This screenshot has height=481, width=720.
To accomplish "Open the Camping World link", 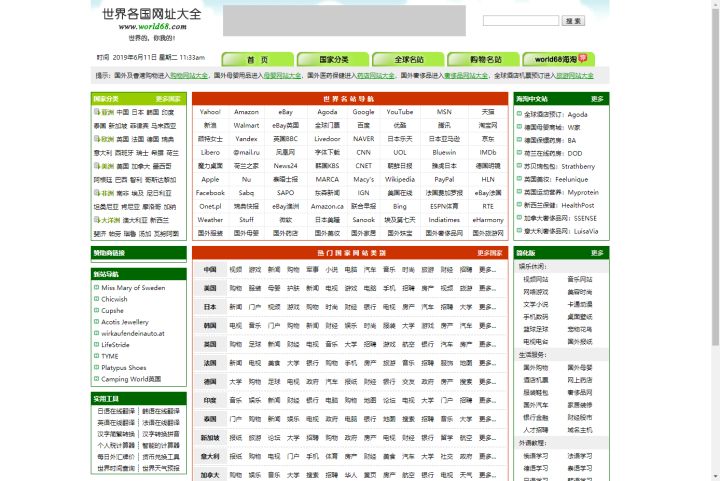I will pos(131,379).
